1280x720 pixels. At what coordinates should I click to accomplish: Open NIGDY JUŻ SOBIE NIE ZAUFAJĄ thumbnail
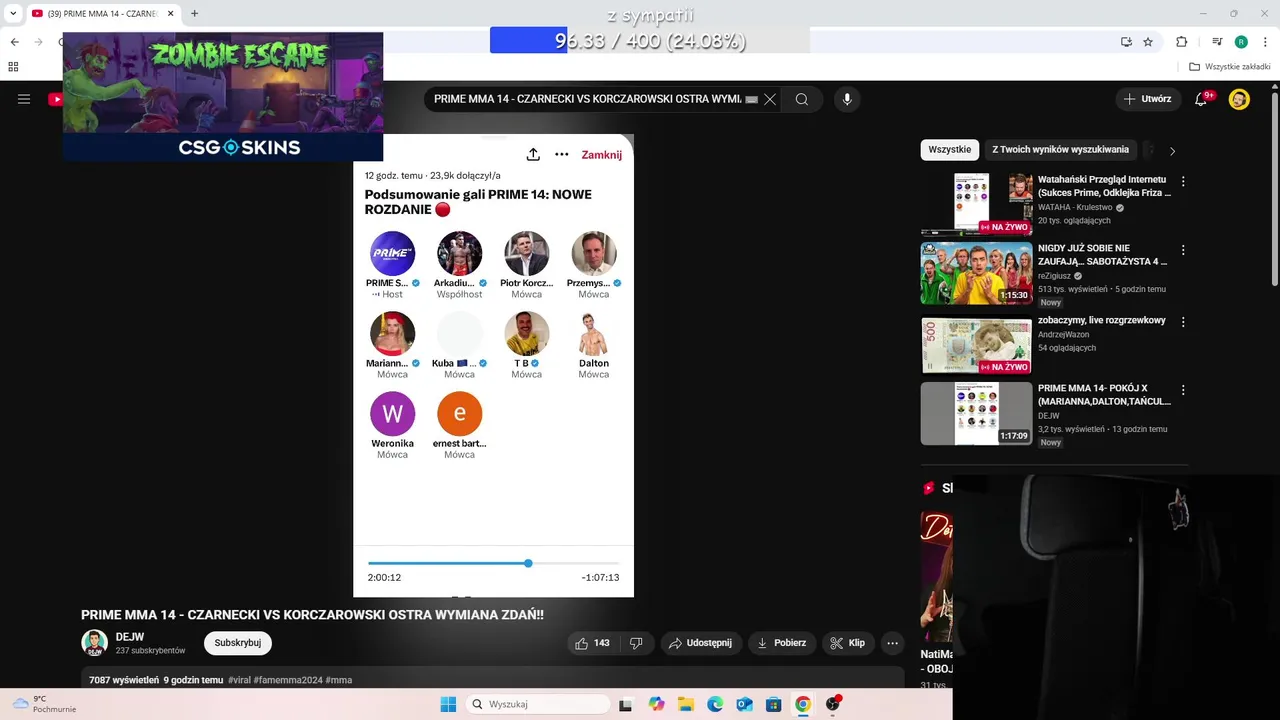coord(977,273)
